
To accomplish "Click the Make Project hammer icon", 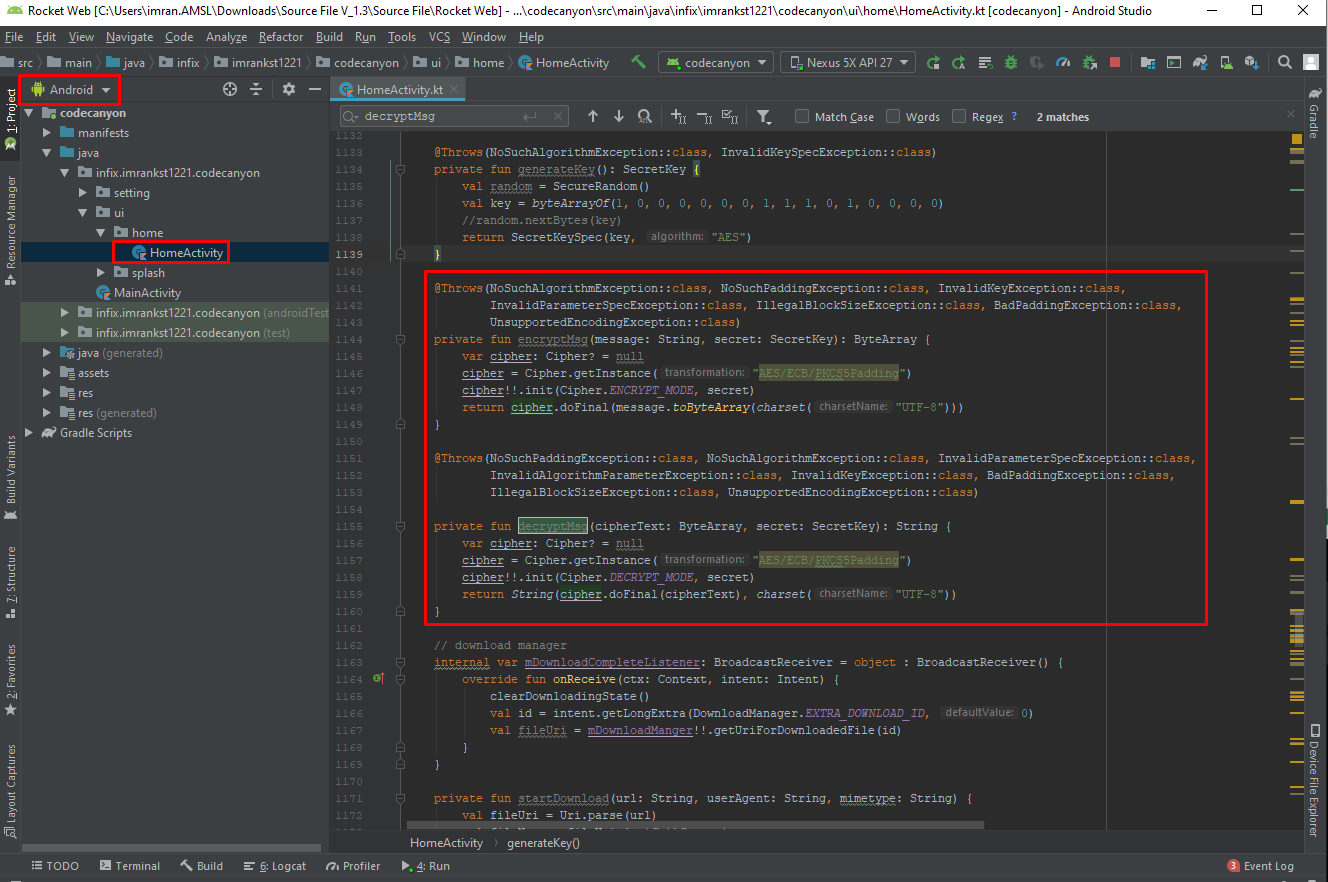I will pyautogui.click(x=638, y=62).
